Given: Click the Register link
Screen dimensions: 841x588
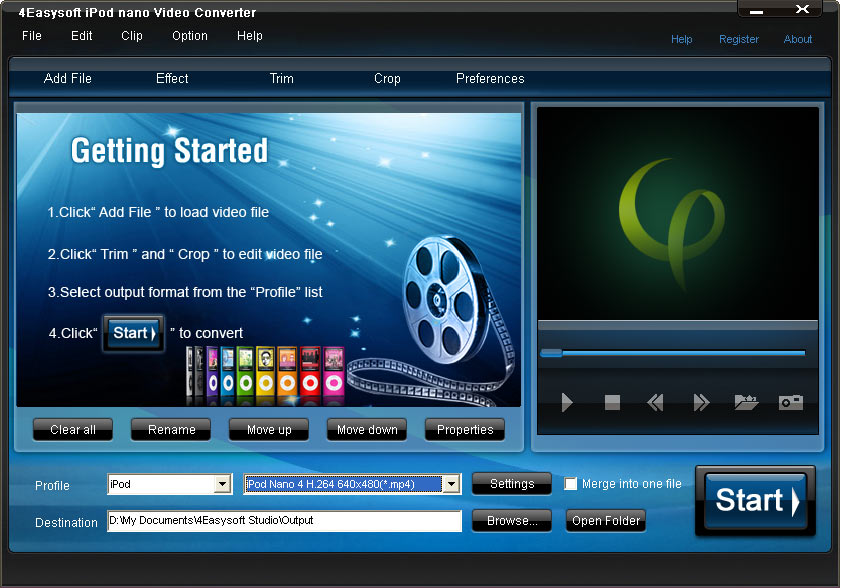Looking at the screenshot, I should point(739,40).
